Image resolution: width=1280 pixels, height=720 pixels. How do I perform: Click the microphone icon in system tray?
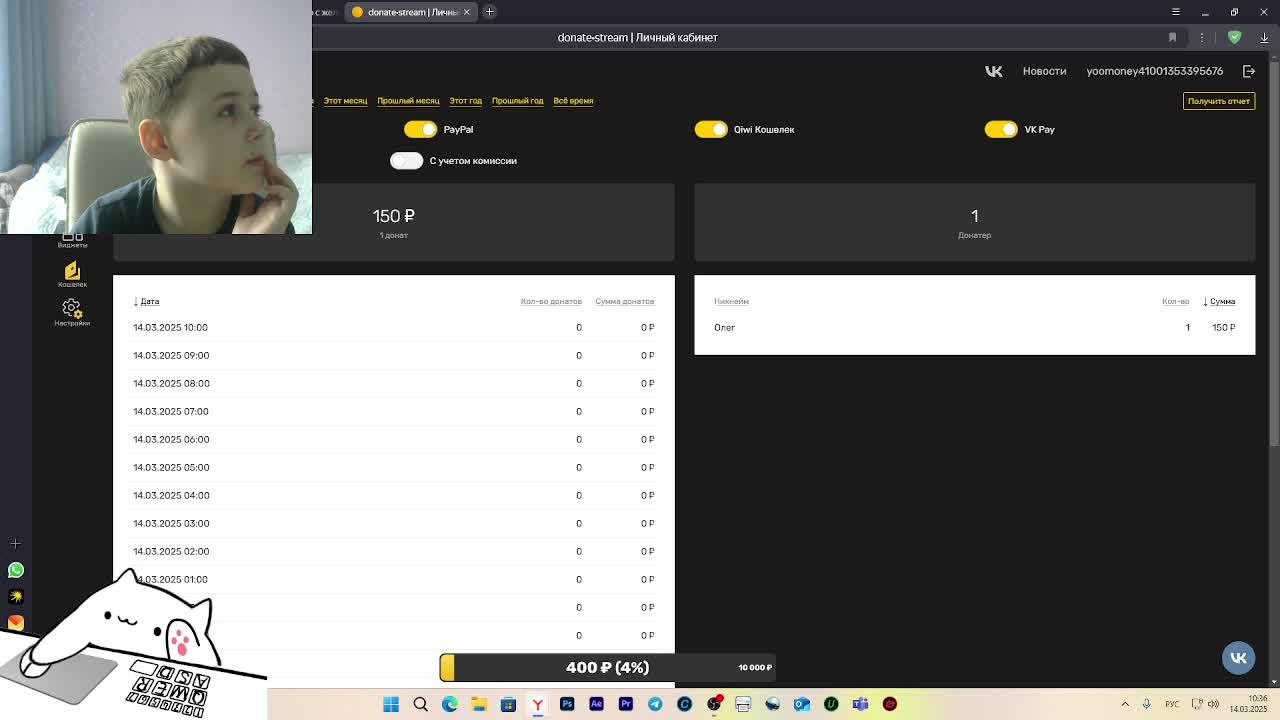(x=1146, y=704)
